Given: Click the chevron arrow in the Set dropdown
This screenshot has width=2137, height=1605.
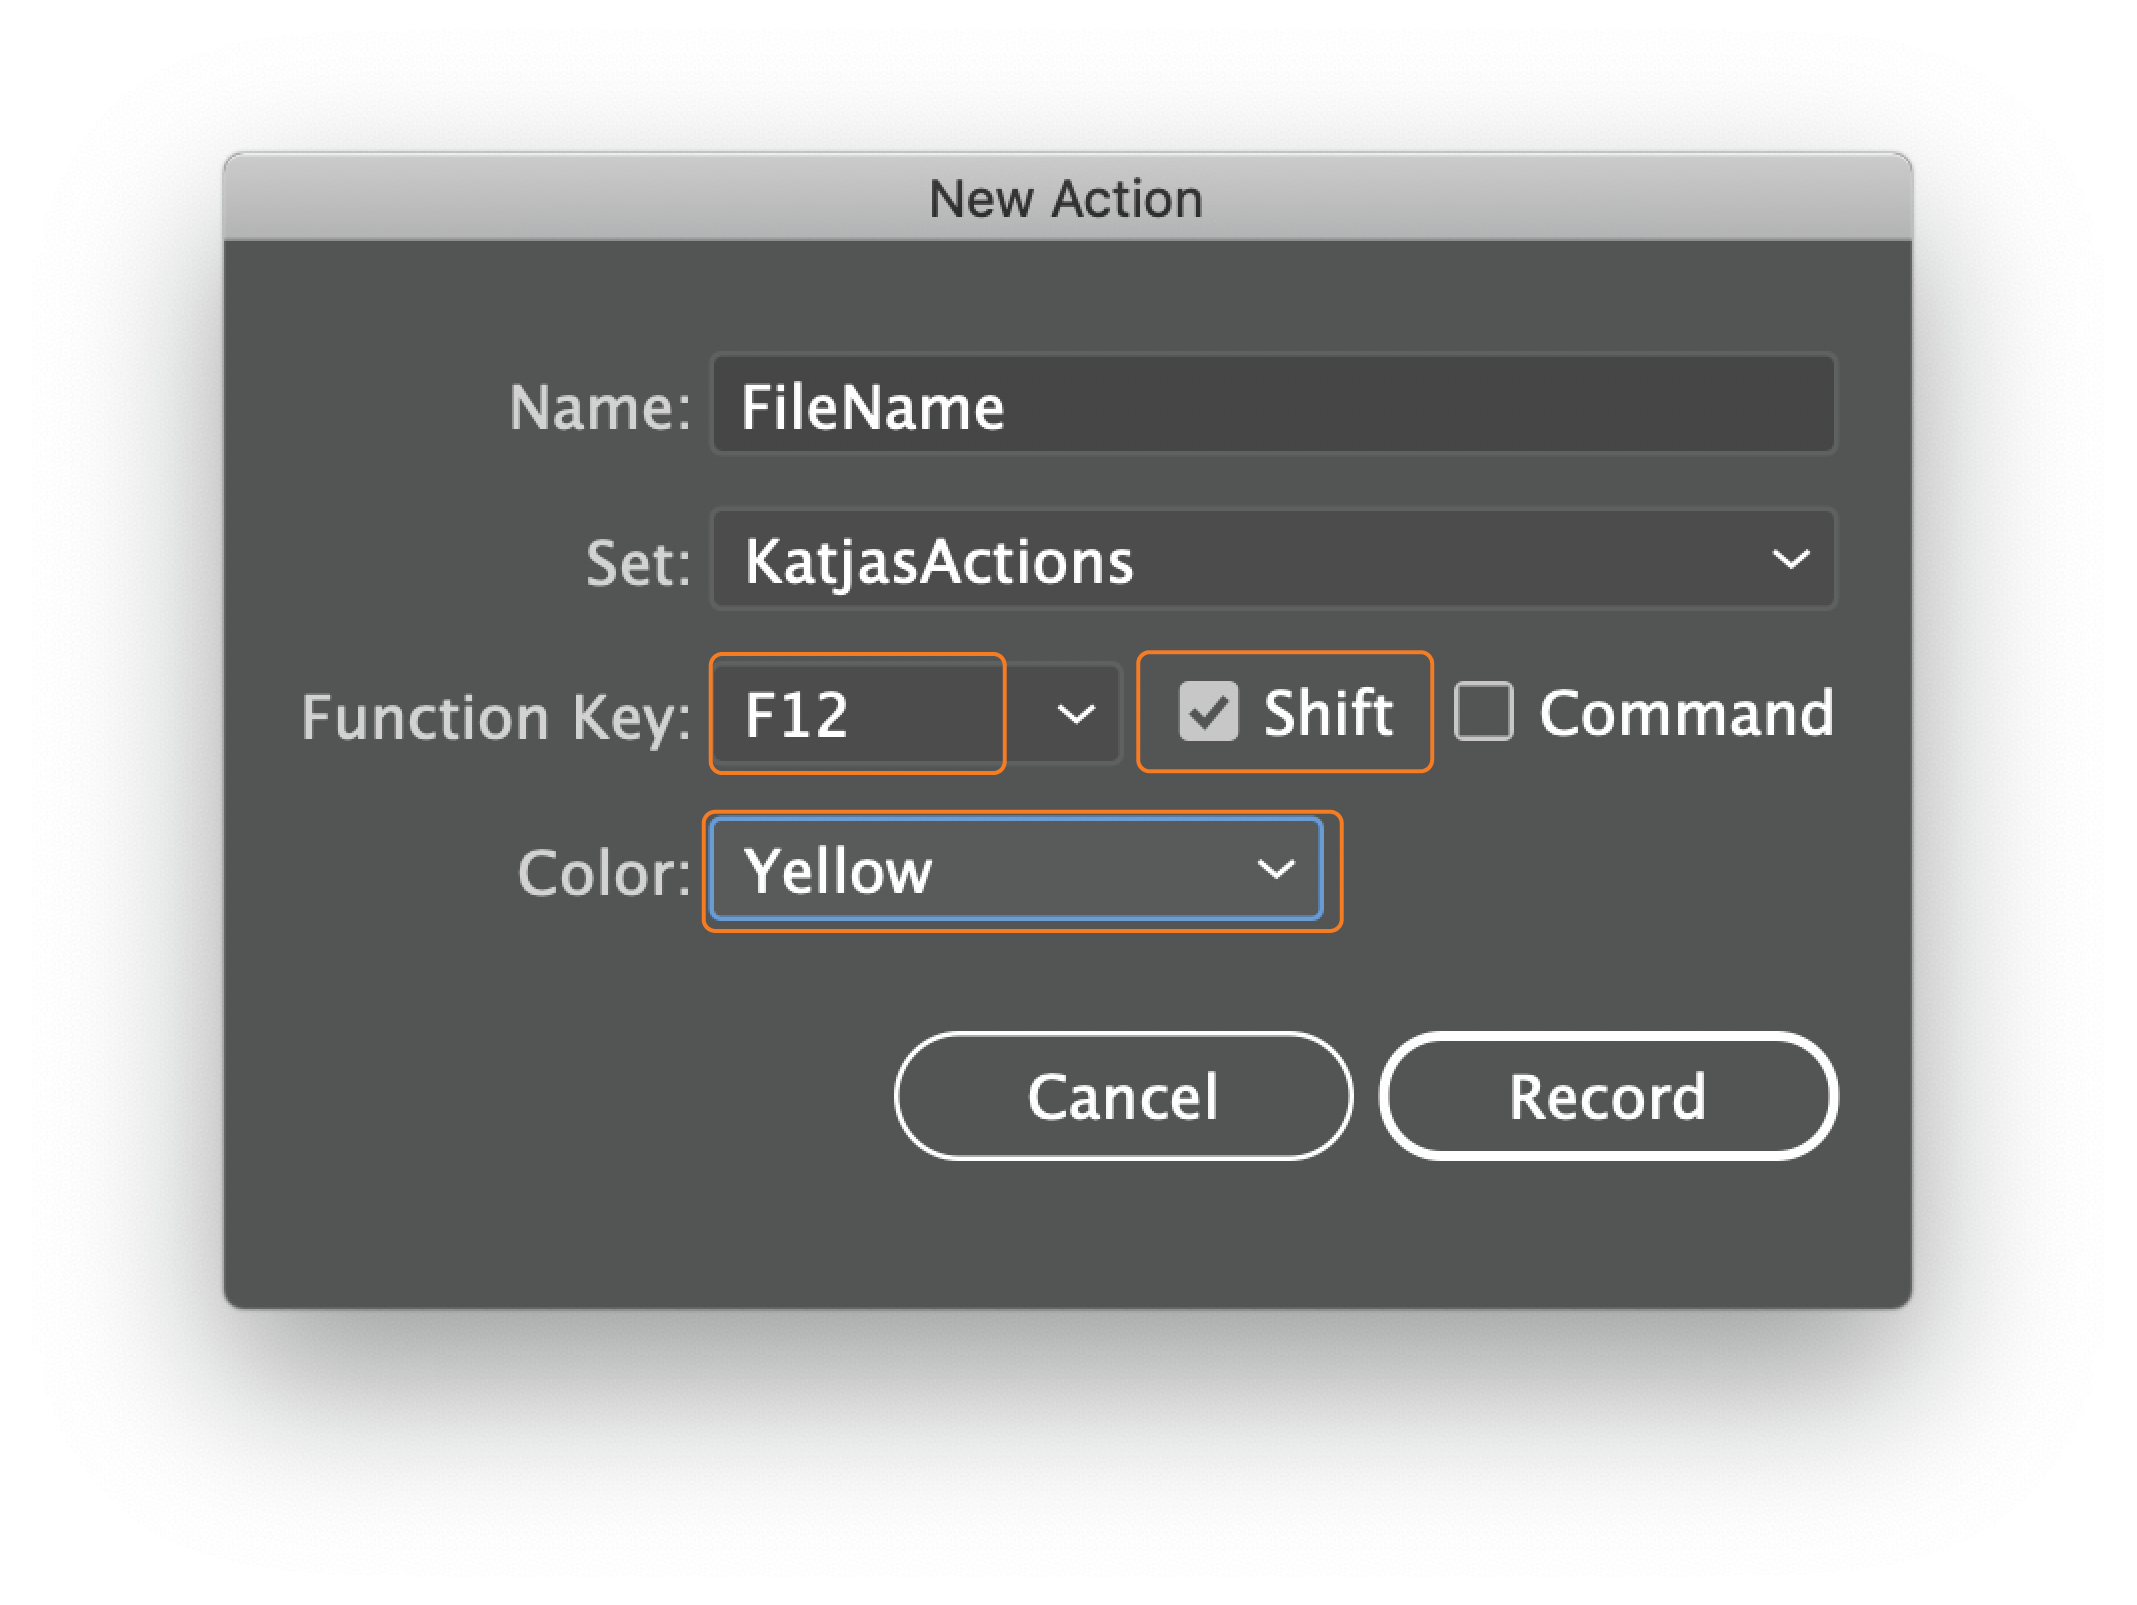Looking at the screenshot, I should coord(1790,559).
